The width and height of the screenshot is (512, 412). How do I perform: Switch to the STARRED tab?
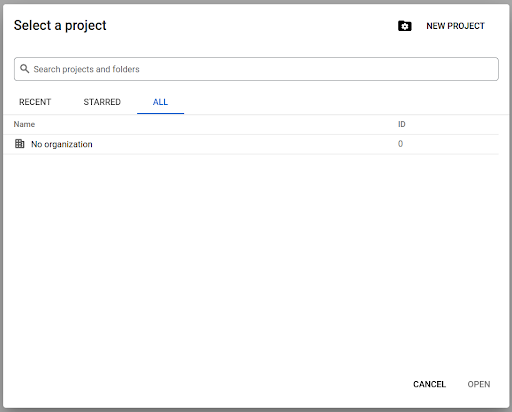click(x=102, y=102)
